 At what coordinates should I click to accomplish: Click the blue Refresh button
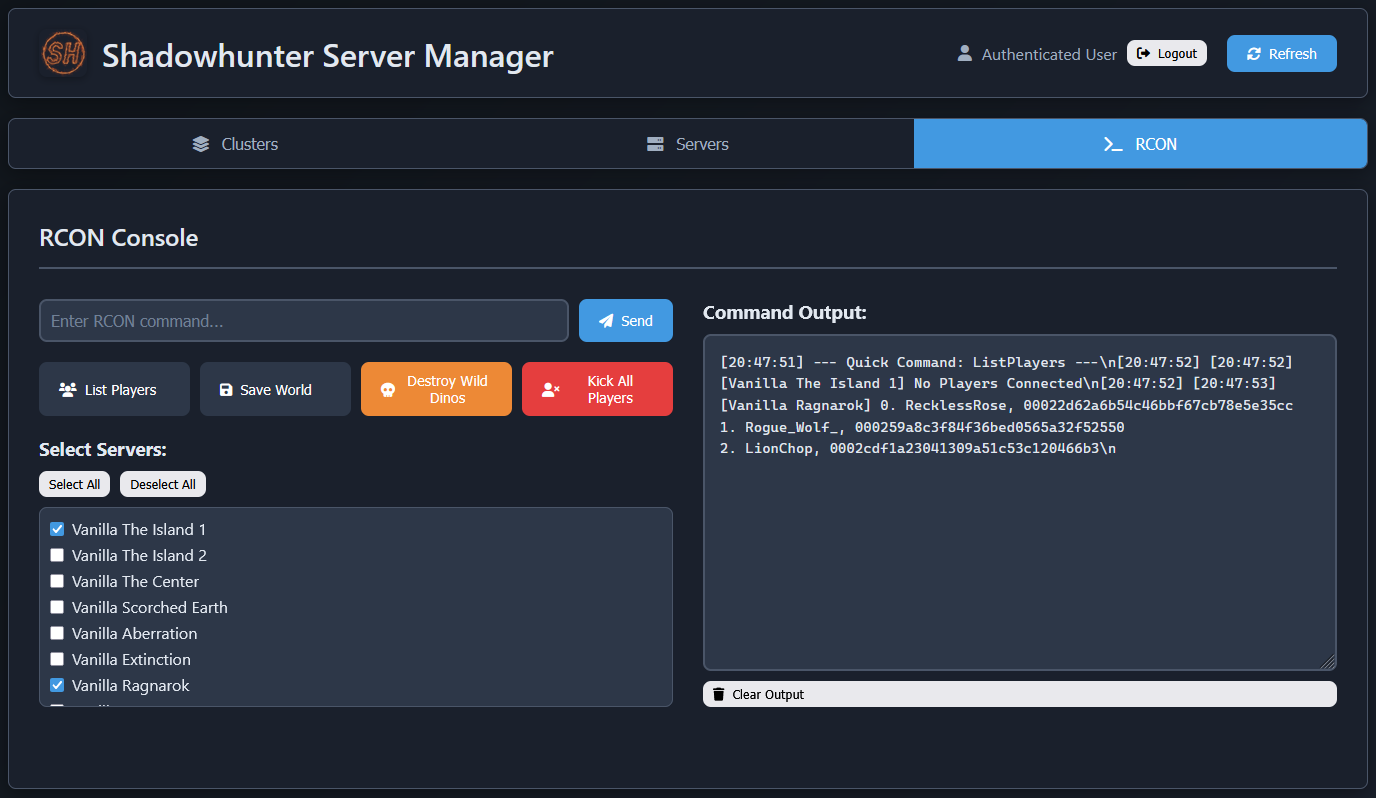[1281, 54]
